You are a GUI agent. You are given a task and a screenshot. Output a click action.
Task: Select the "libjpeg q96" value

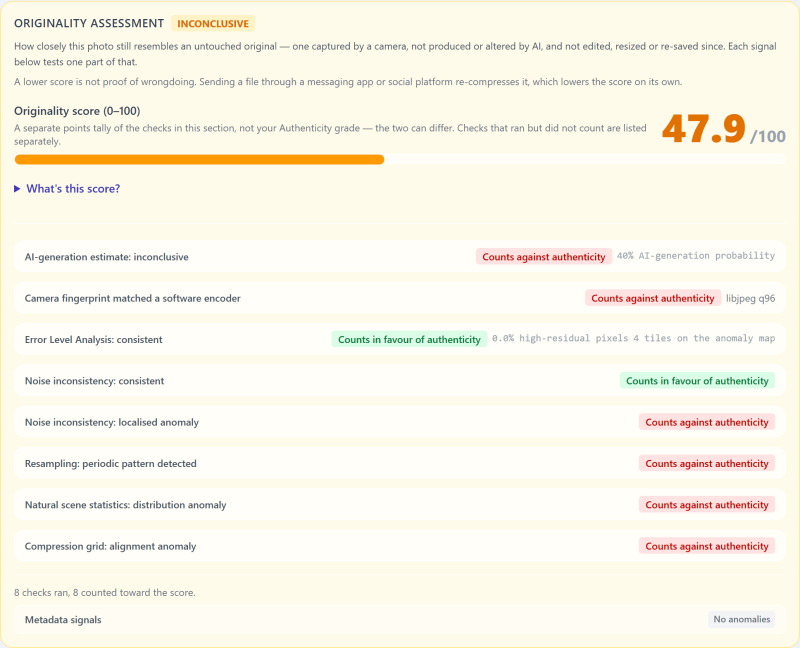click(x=751, y=298)
